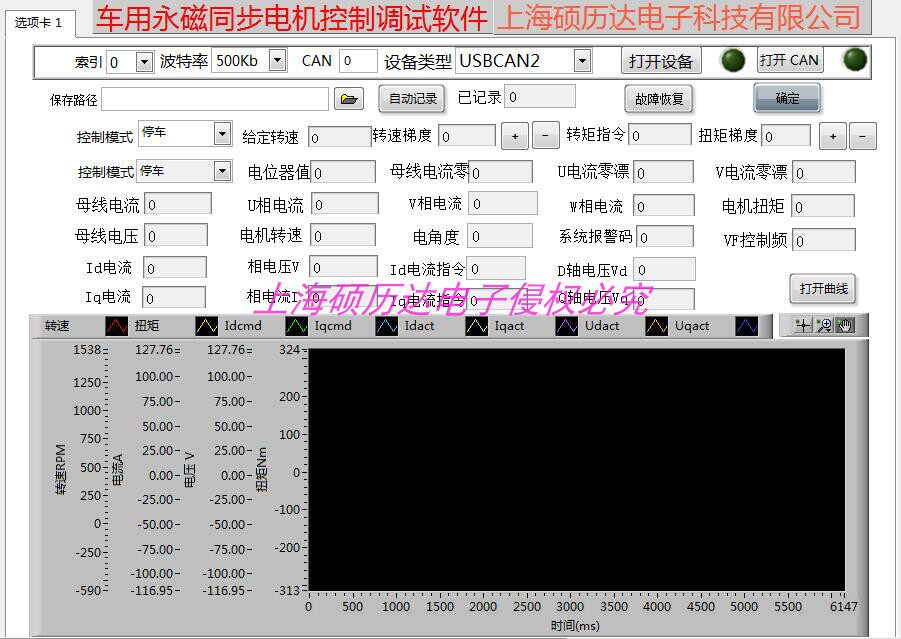Screen dimensions: 901x639
Task: Click the Id电流指令 value field
Action: pyautogui.click(x=496, y=268)
